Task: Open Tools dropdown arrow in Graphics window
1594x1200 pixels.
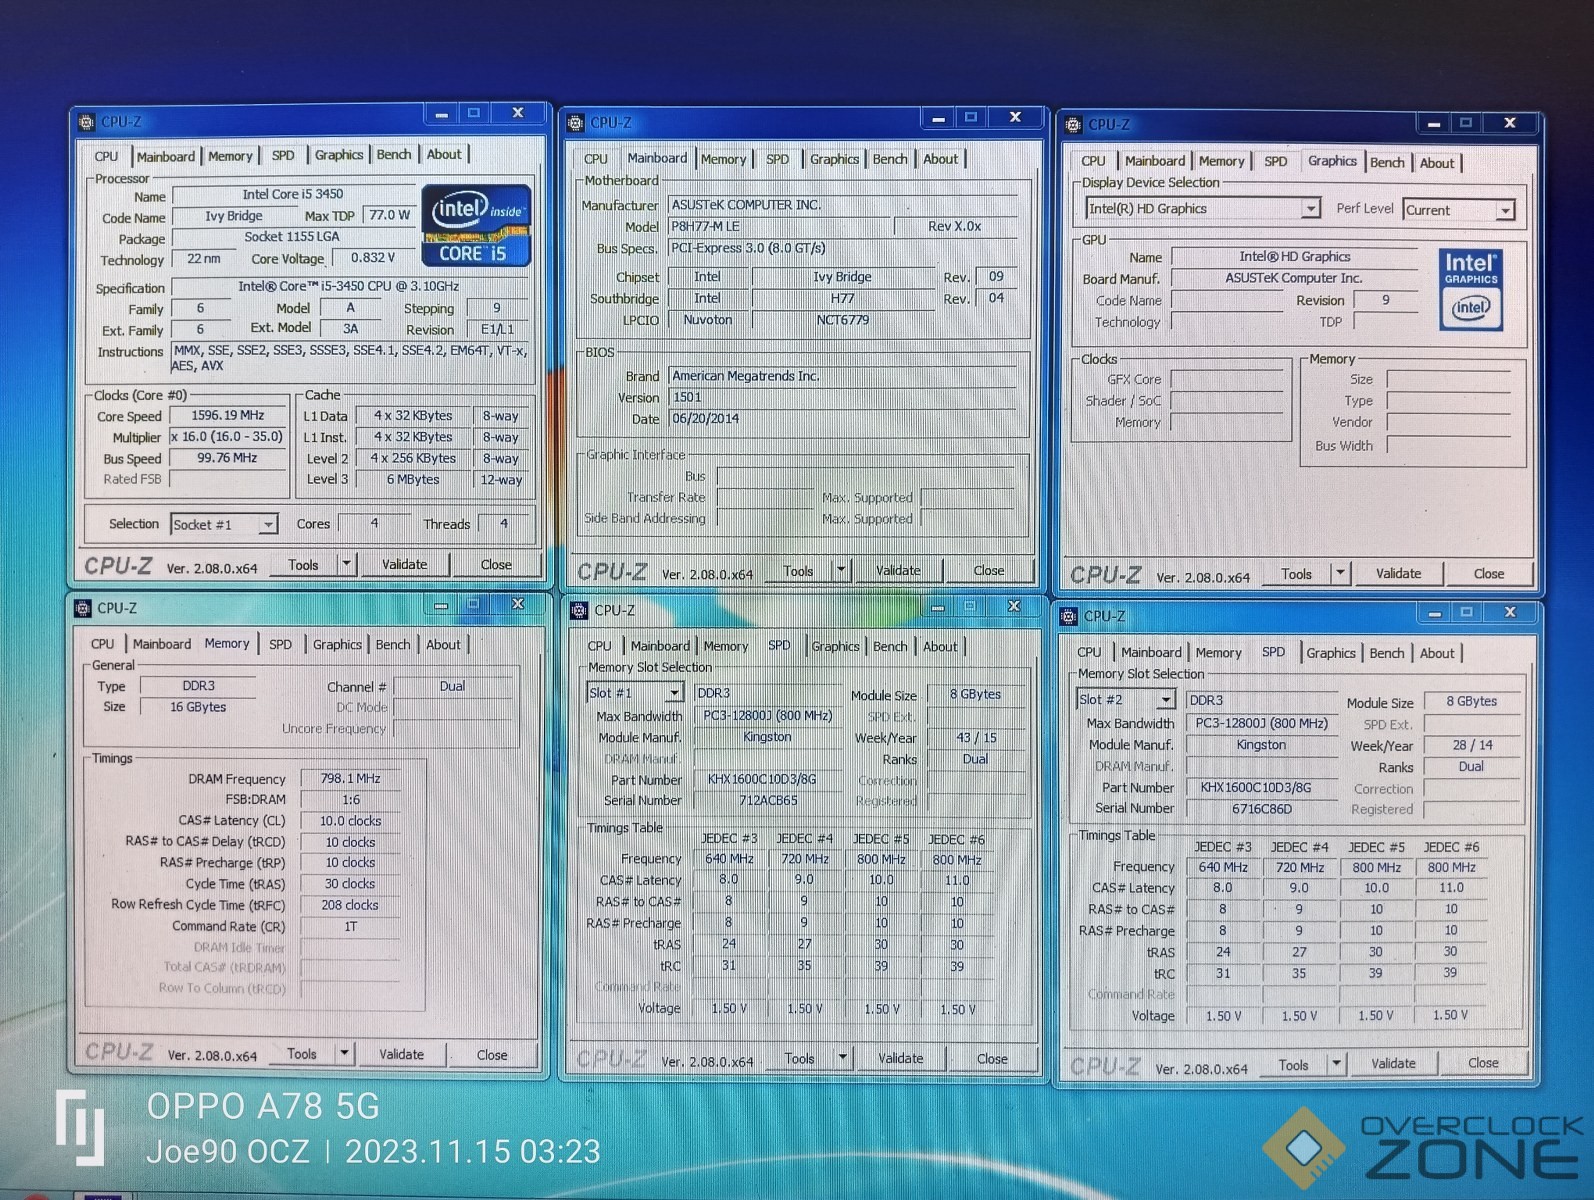Action: pyautogui.click(x=1340, y=573)
